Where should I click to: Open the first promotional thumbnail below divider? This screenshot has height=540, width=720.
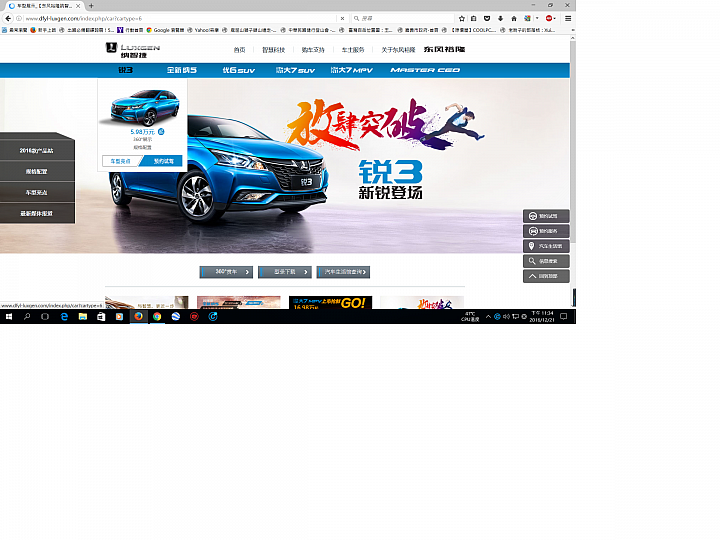146,302
